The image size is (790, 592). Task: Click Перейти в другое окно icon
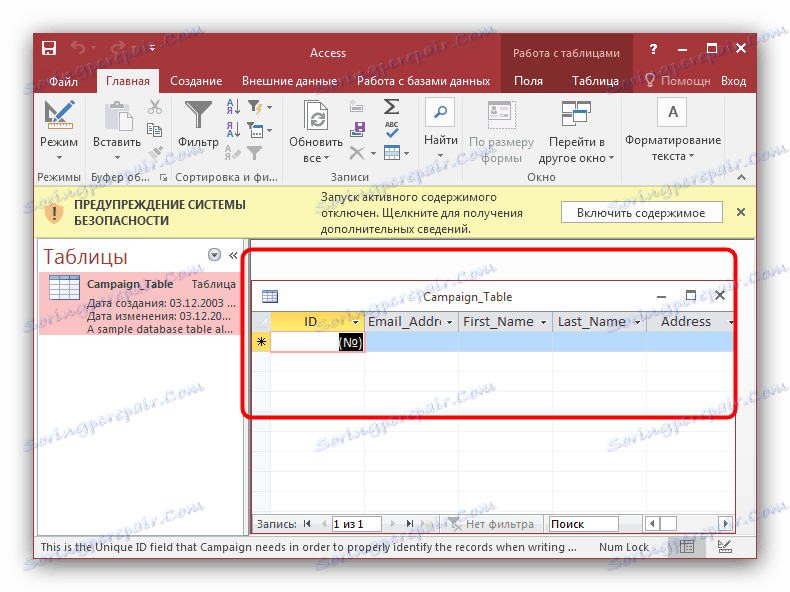[576, 113]
